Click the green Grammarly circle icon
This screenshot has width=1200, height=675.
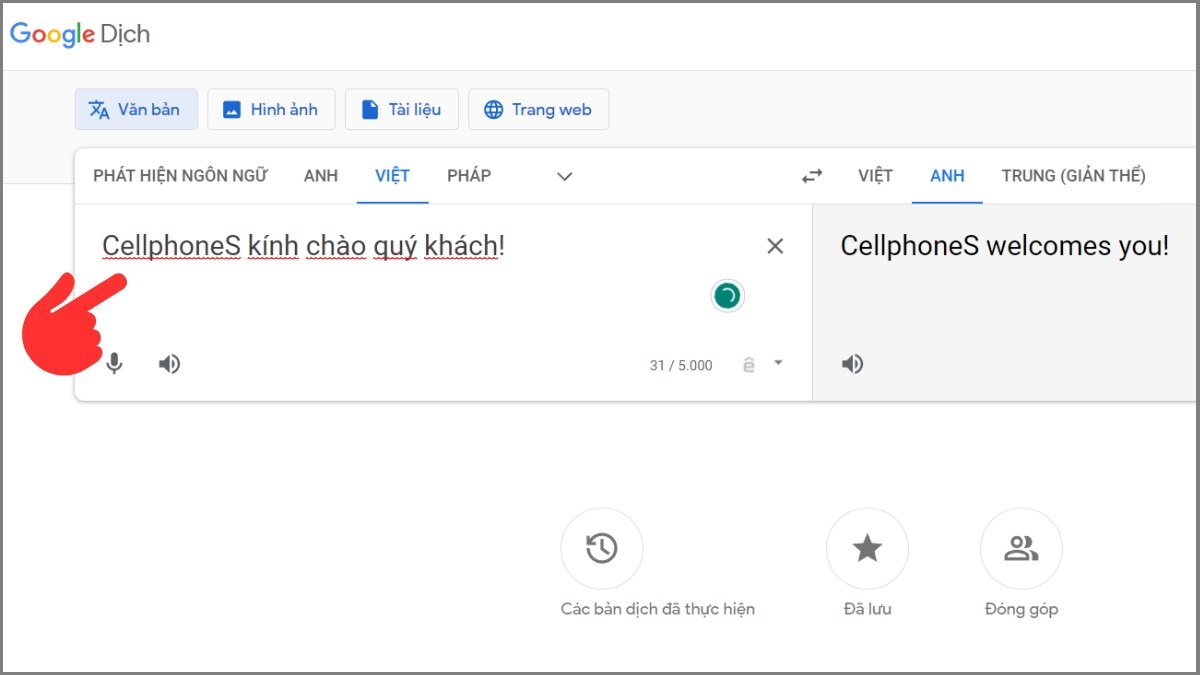pyautogui.click(x=727, y=296)
